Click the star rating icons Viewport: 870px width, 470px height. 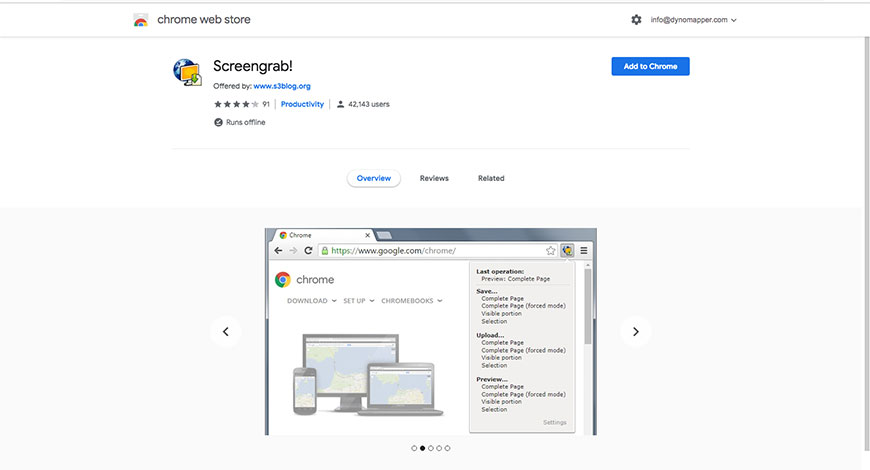pos(236,104)
